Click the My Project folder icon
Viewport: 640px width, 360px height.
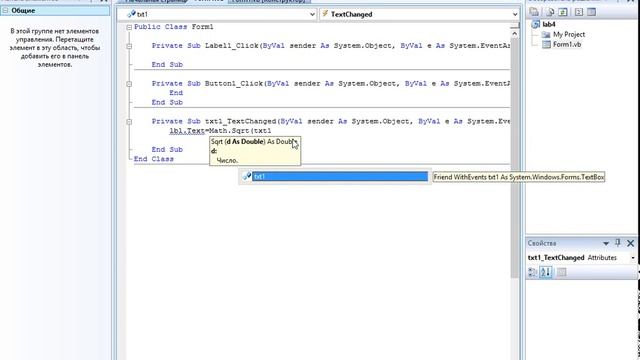[546, 35]
